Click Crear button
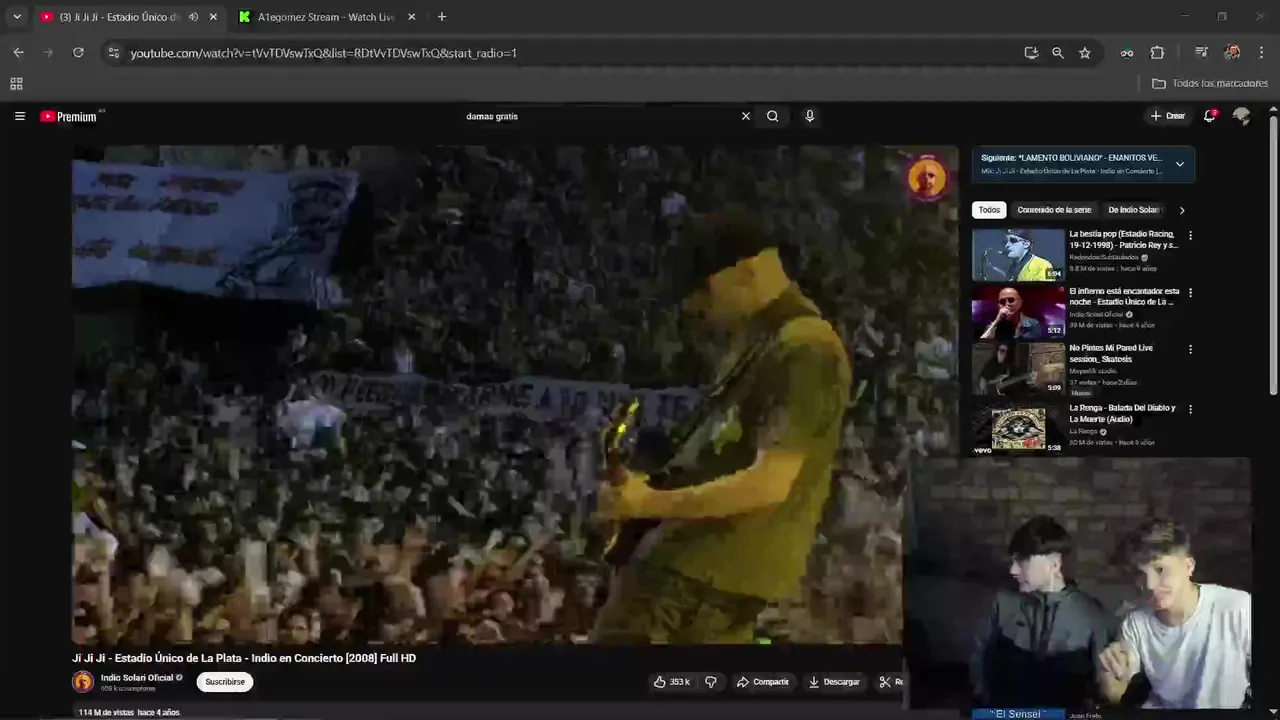Image resolution: width=1280 pixels, height=720 pixels. pyautogui.click(x=1167, y=116)
